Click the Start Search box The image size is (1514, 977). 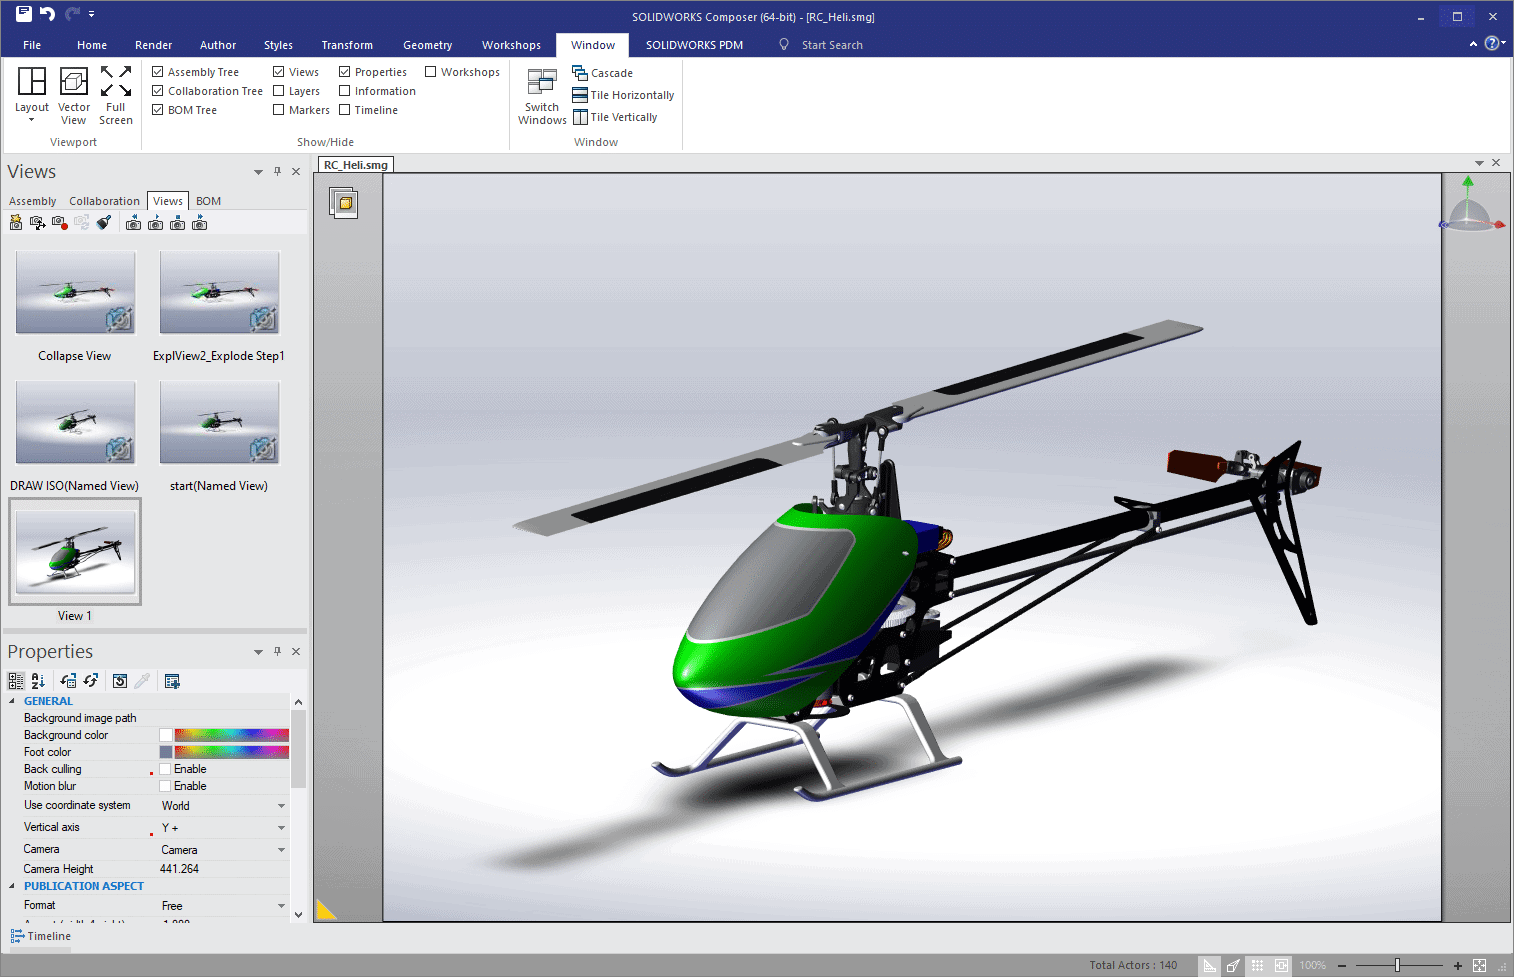point(832,45)
